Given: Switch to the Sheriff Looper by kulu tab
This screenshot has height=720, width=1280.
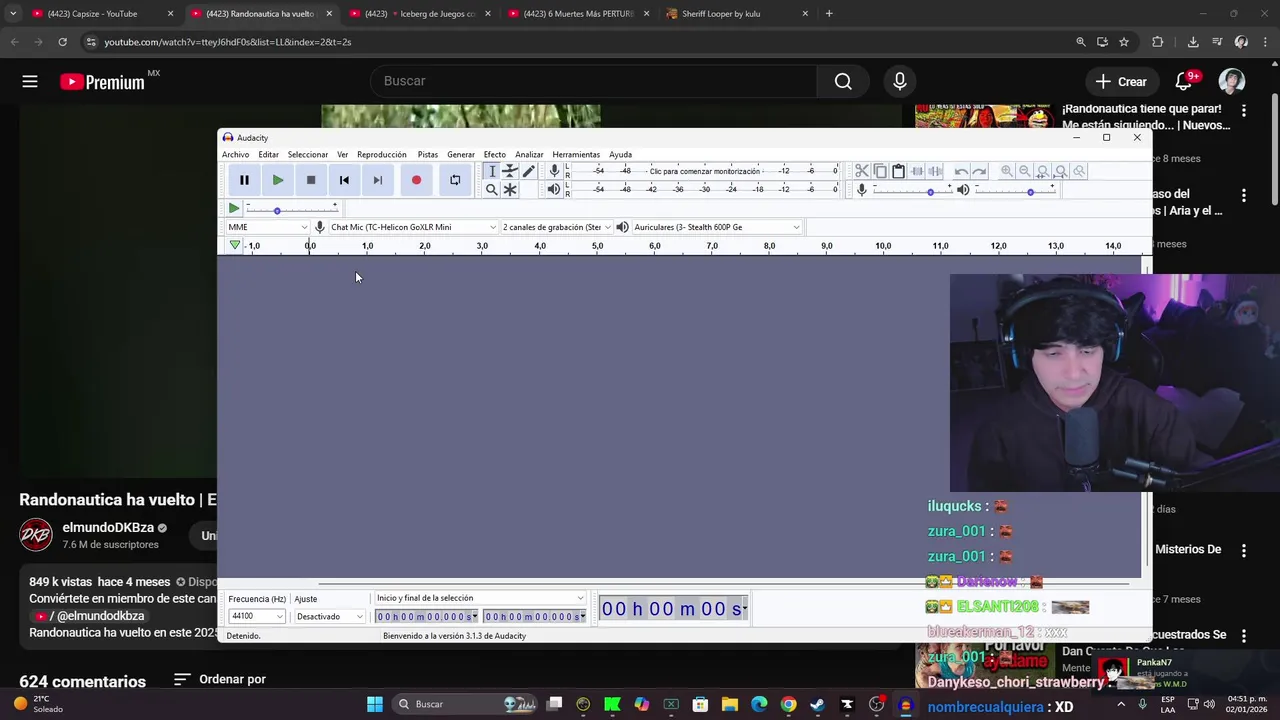Looking at the screenshot, I should click(738, 14).
